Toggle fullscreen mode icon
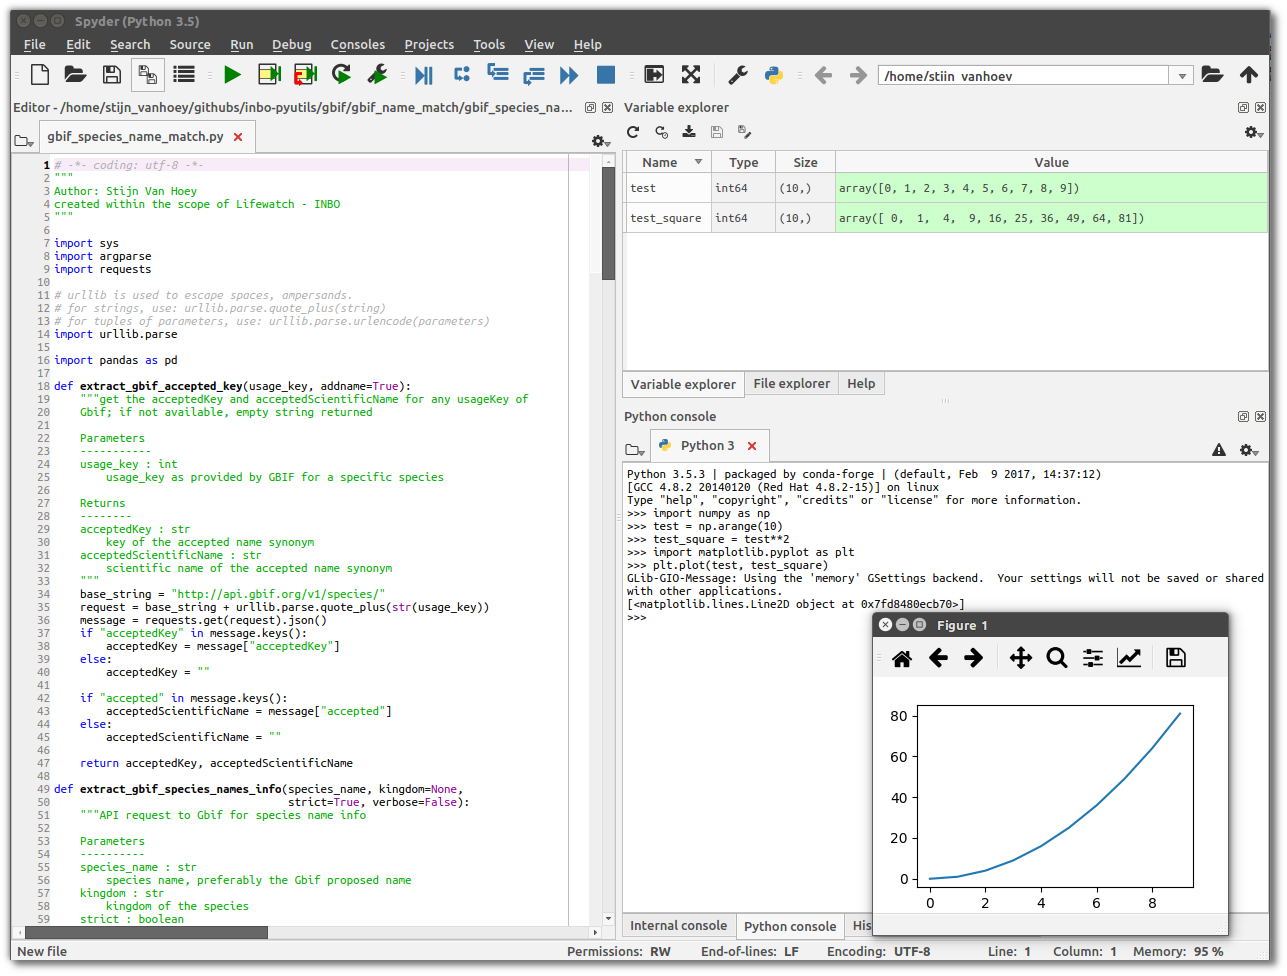Screen dimensions: 1287x976 pos(691,74)
